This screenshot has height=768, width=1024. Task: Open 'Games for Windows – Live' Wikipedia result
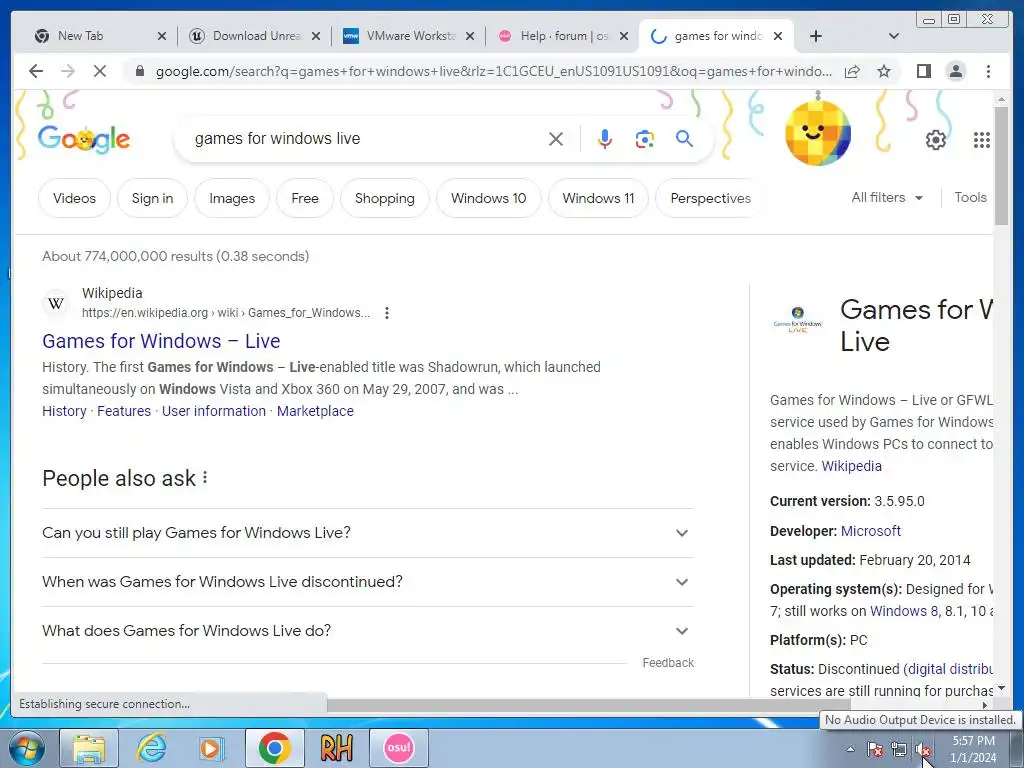pyautogui.click(x=161, y=341)
